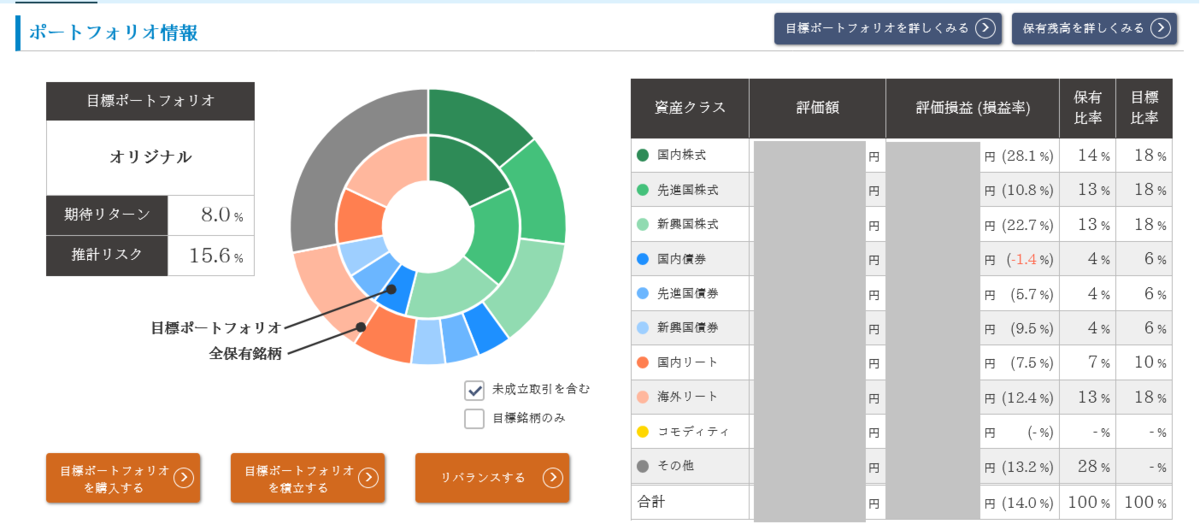Select the 新興国株式 row label

688,225
